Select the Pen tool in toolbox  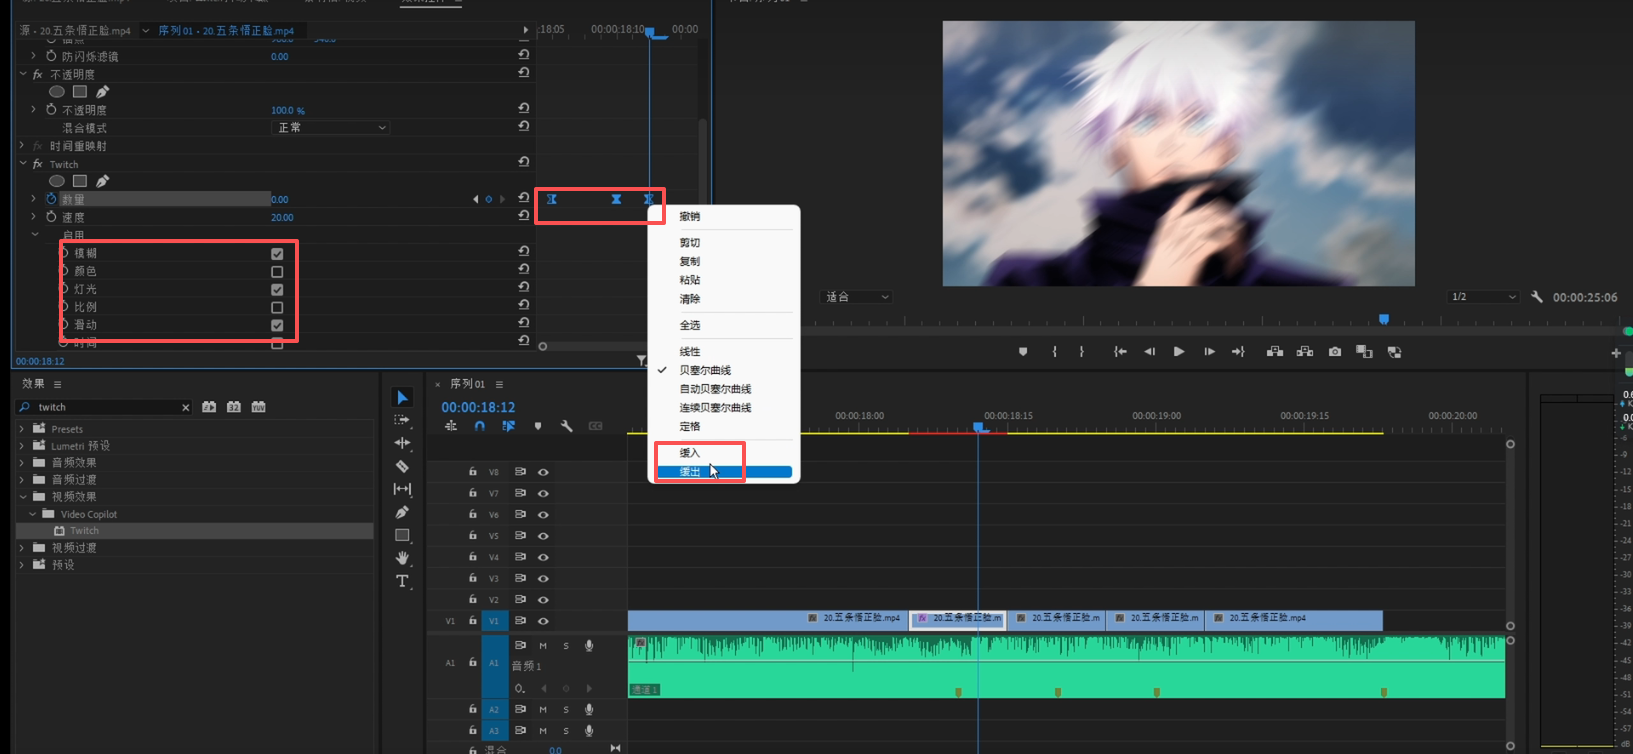(x=402, y=512)
